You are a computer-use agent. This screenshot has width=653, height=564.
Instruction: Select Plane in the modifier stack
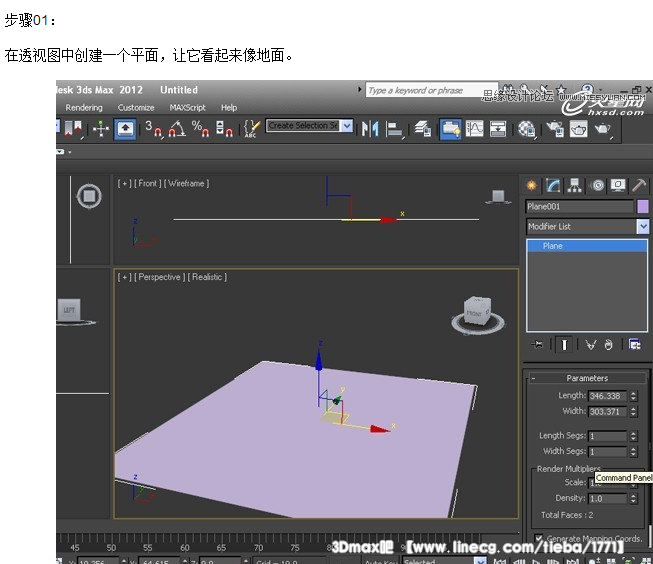tap(587, 246)
